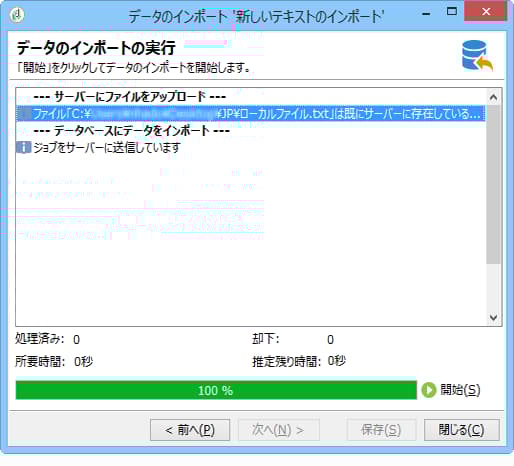Click the green 100 % progress bar
The width and height of the screenshot is (514, 466).
click(216, 390)
